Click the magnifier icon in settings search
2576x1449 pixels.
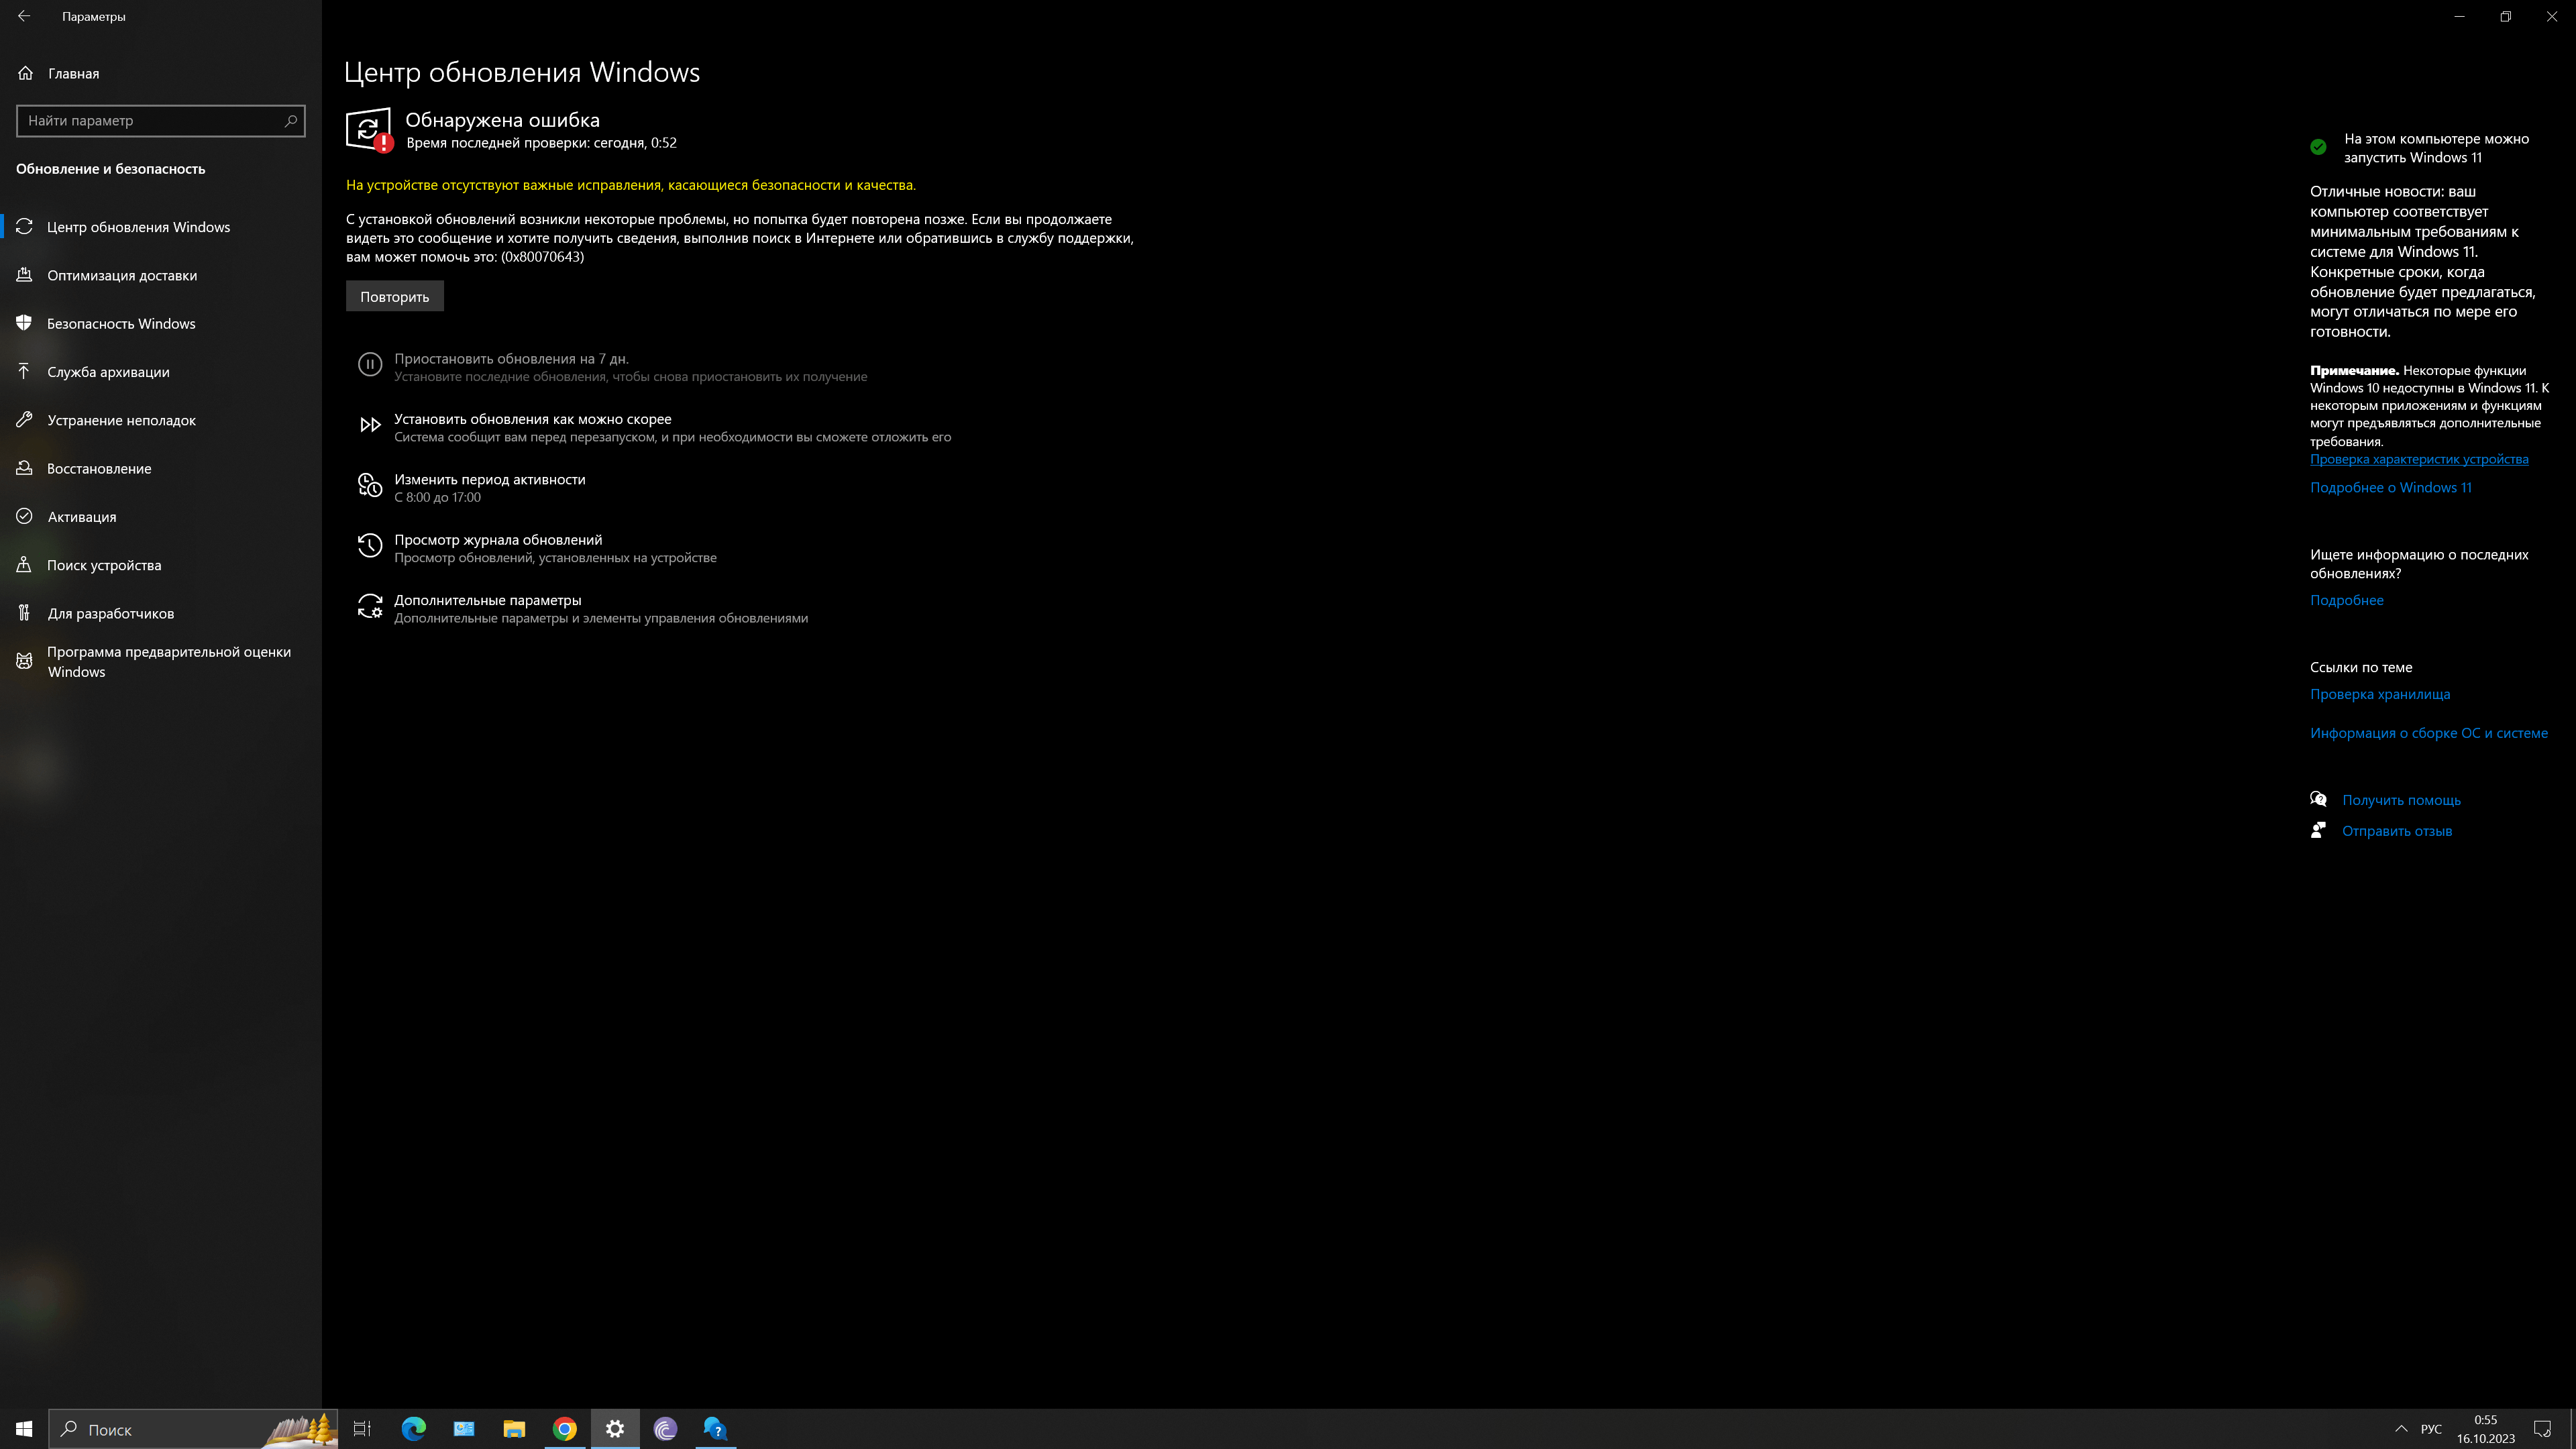tap(291, 120)
